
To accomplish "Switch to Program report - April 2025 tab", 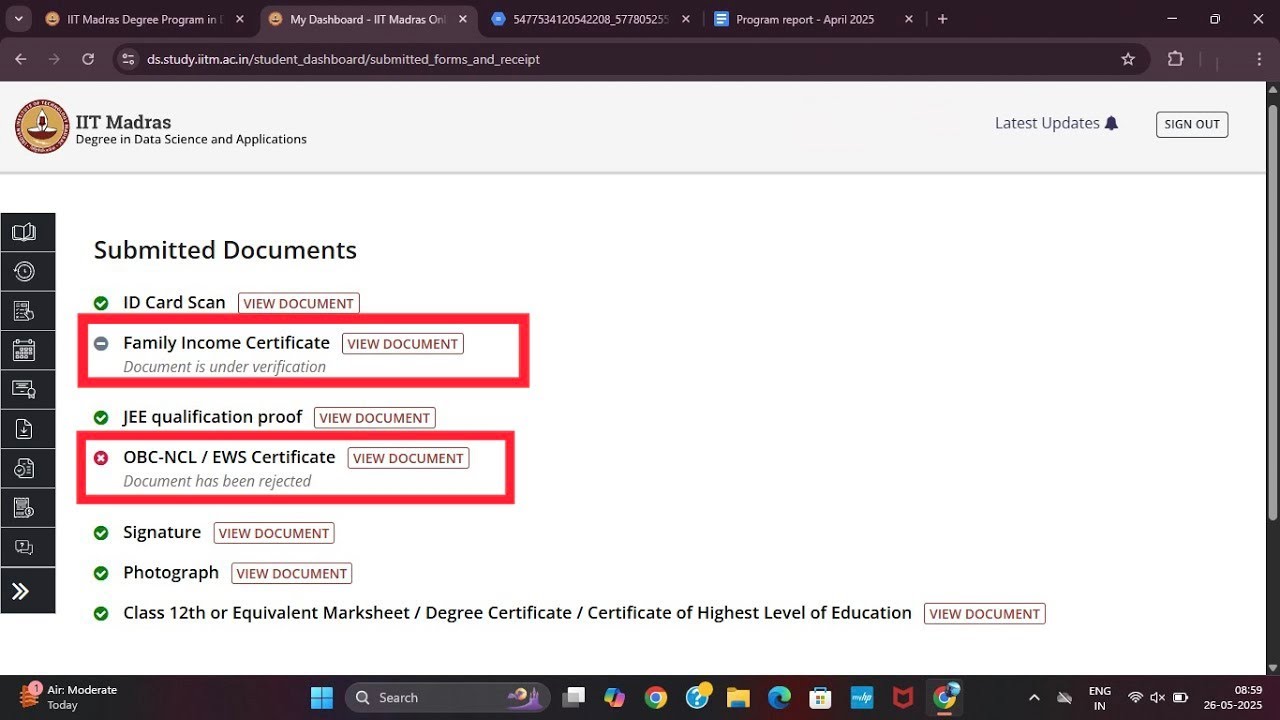I will 805,19.
